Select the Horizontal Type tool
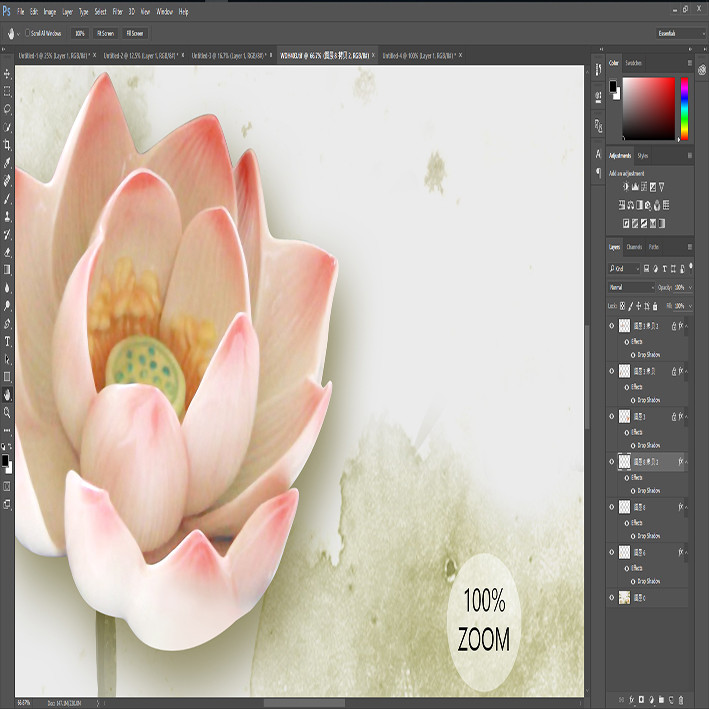Viewport: 709px width, 709px height. pos(7,341)
